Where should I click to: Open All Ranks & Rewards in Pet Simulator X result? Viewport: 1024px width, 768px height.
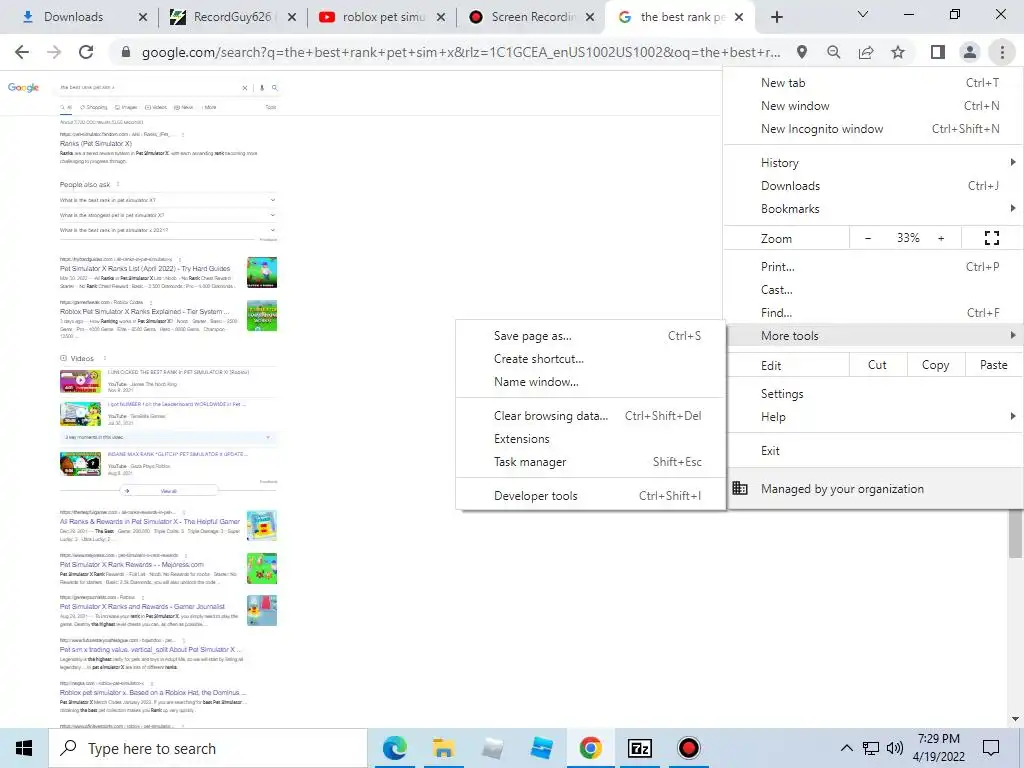[x=150, y=521]
